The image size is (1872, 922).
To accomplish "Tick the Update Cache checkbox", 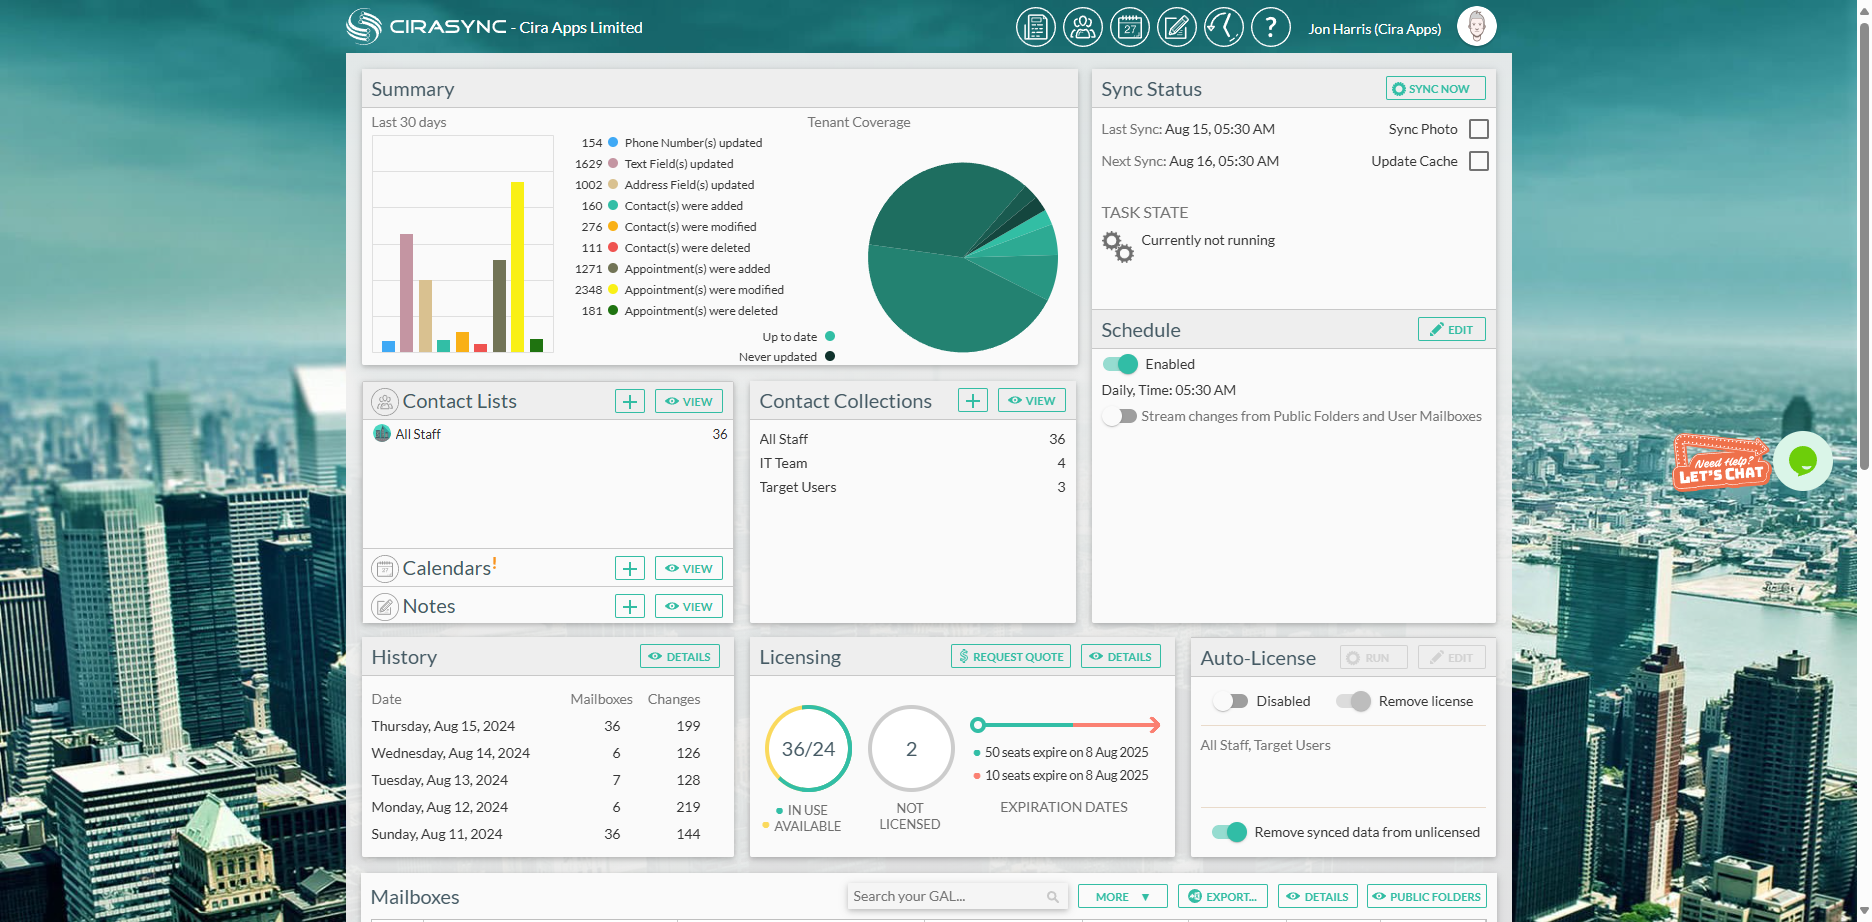I will 1479,161.
